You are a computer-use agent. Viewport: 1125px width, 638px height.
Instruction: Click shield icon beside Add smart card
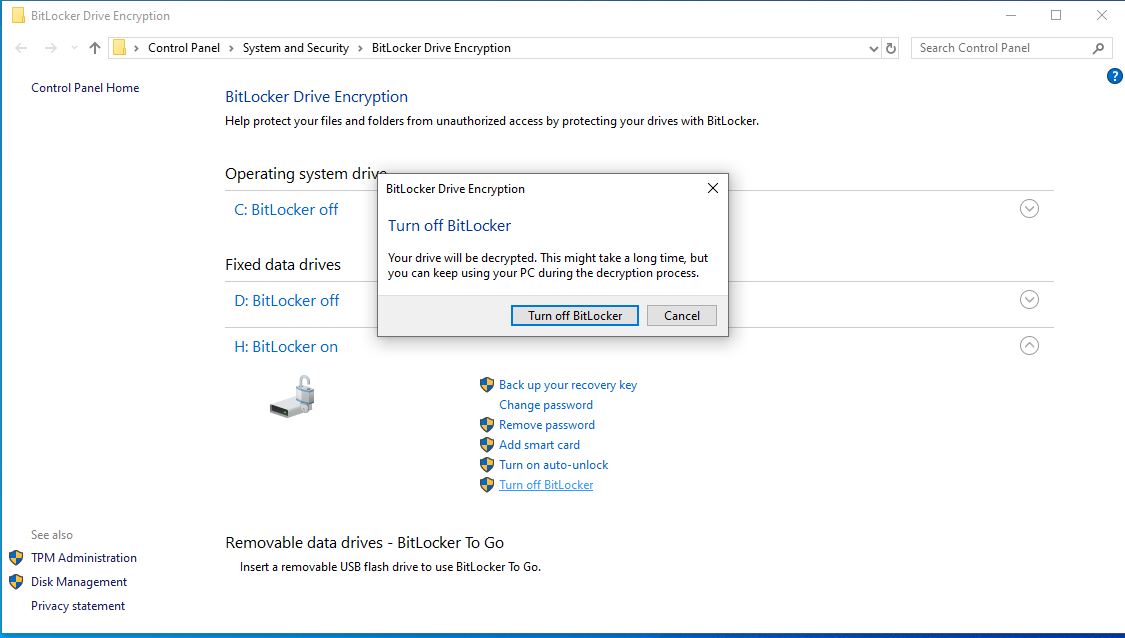(487, 445)
